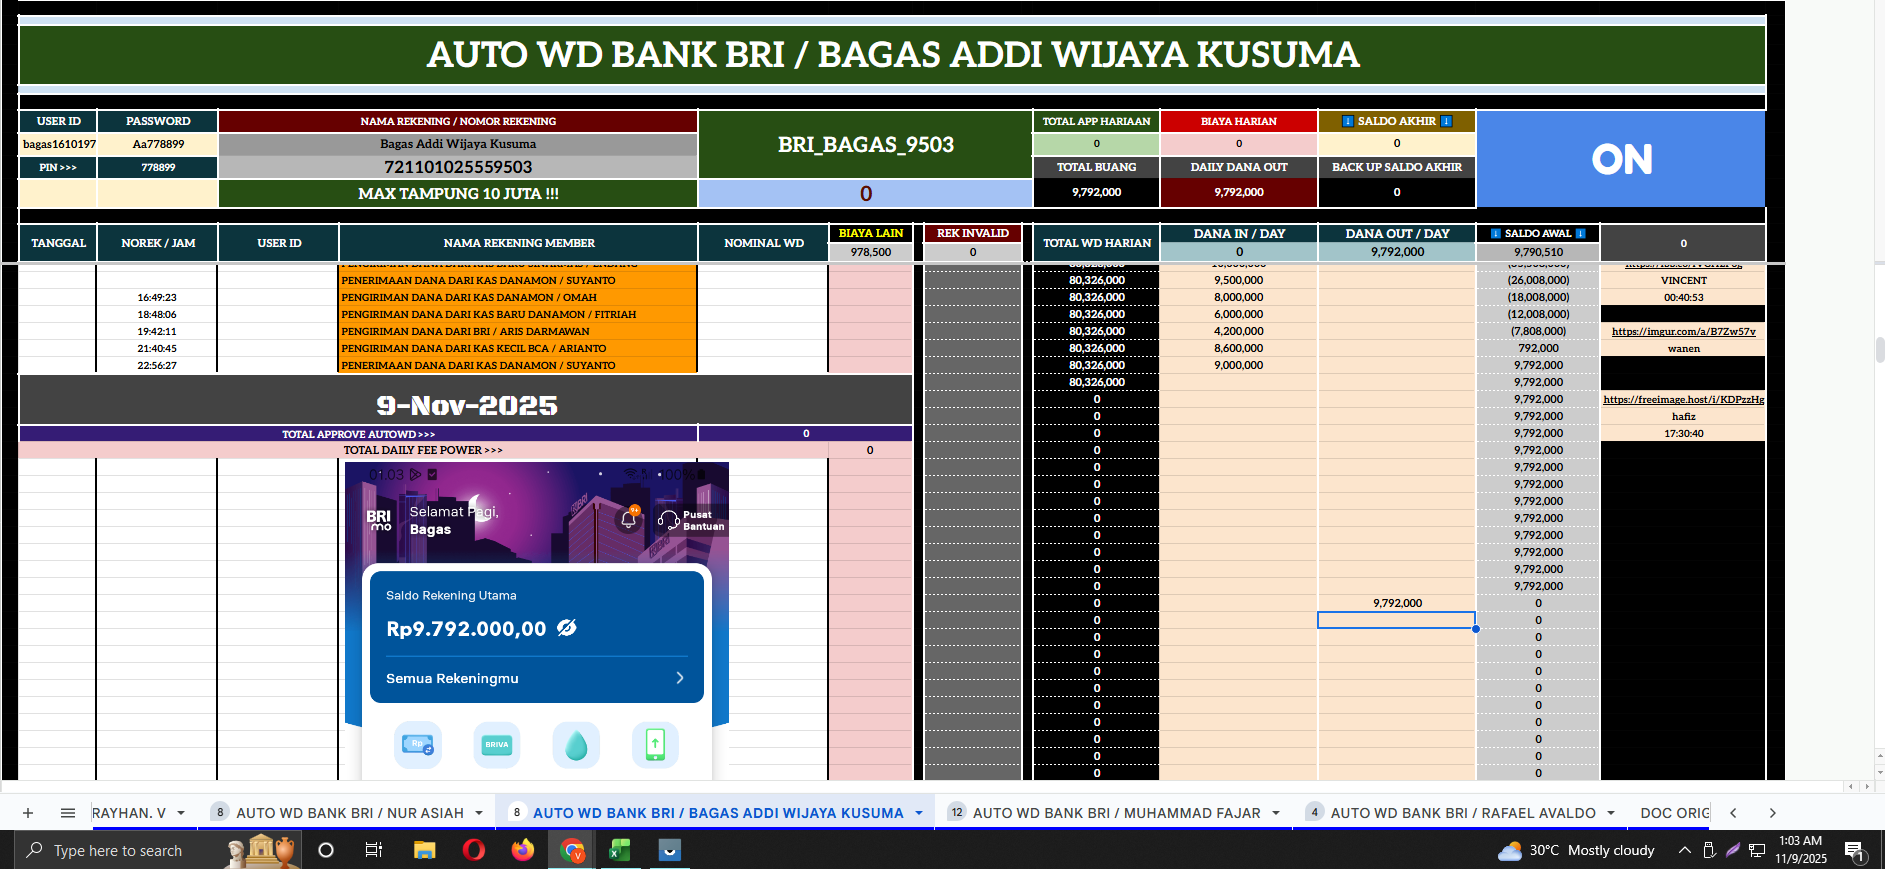Open dropdown for RAFAEL AVALDO sheet tab

pos(1611,813)
